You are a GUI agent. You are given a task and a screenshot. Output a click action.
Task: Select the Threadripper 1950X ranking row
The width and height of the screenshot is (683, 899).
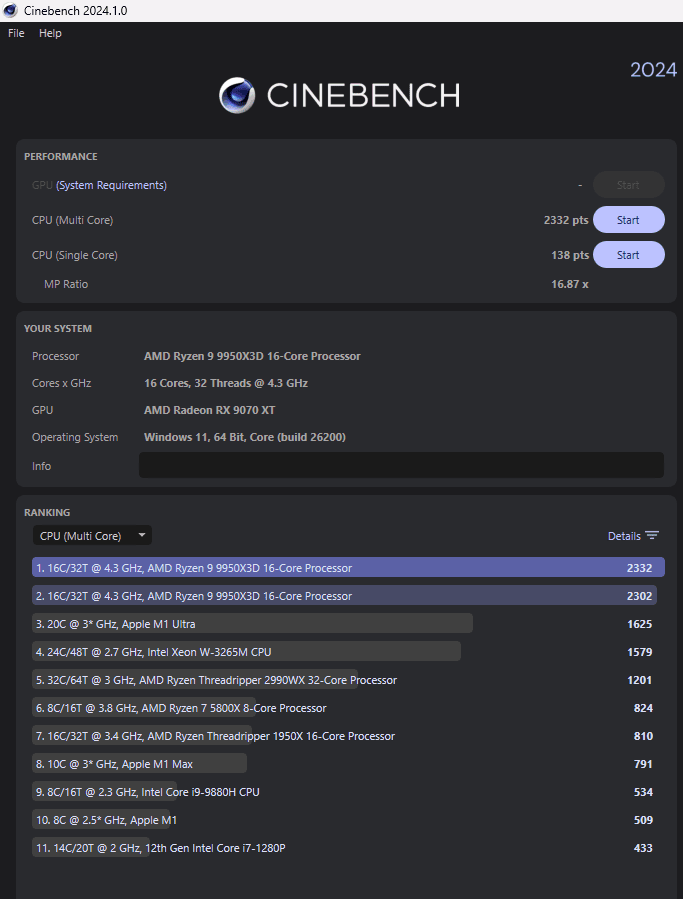tap(348, 736)
